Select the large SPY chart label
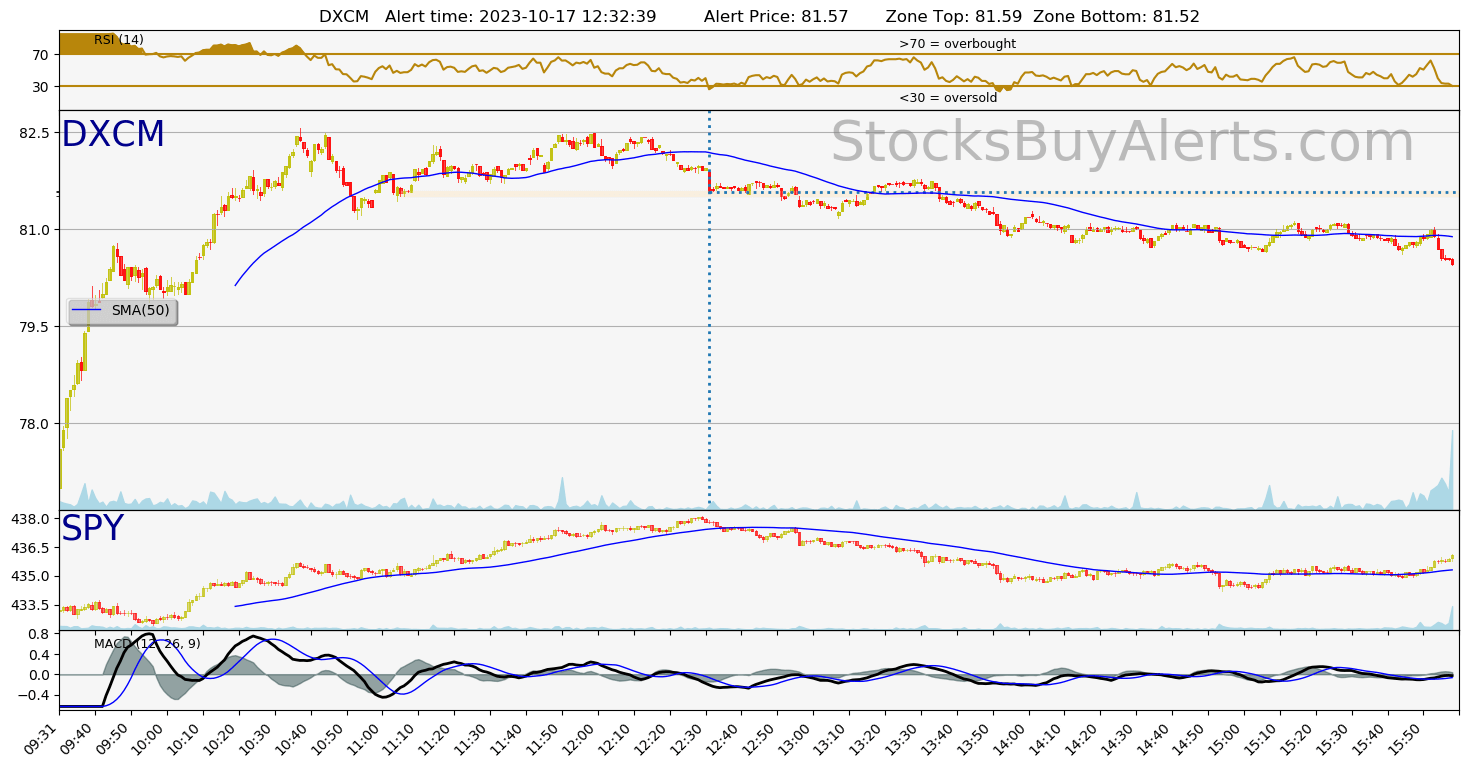 (x=92, y=529)
